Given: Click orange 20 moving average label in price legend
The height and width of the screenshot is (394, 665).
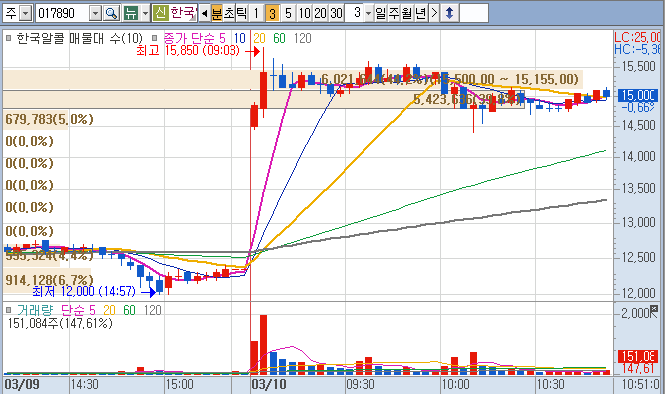Looking at the screenshot, I should tap(259, 39).
